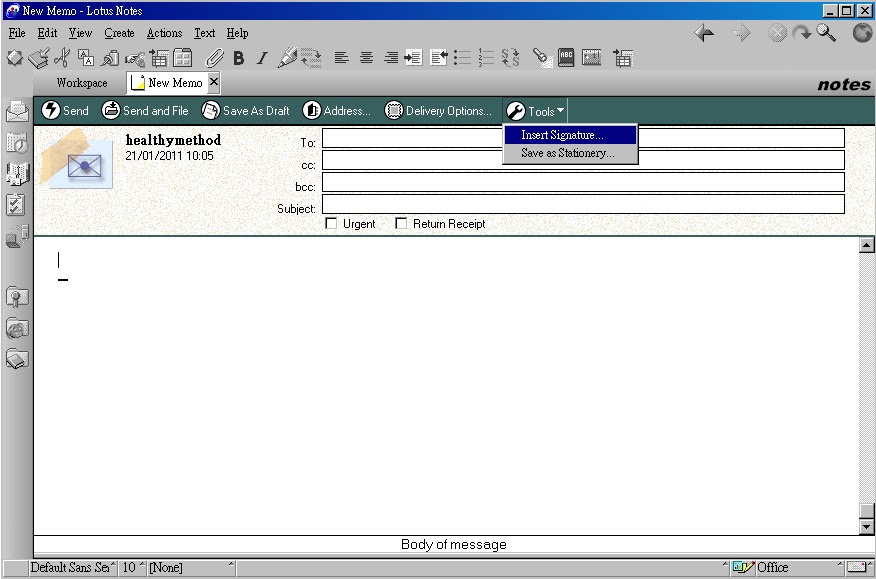Open the font size dropdown showing 10

128,567
